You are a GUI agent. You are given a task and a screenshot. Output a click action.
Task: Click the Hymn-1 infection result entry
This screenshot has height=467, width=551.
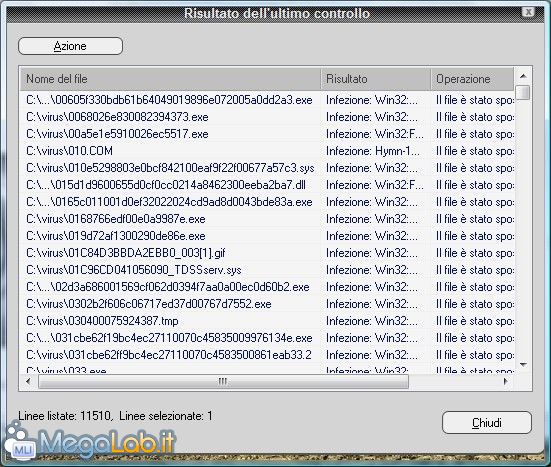tap(373, 151)
